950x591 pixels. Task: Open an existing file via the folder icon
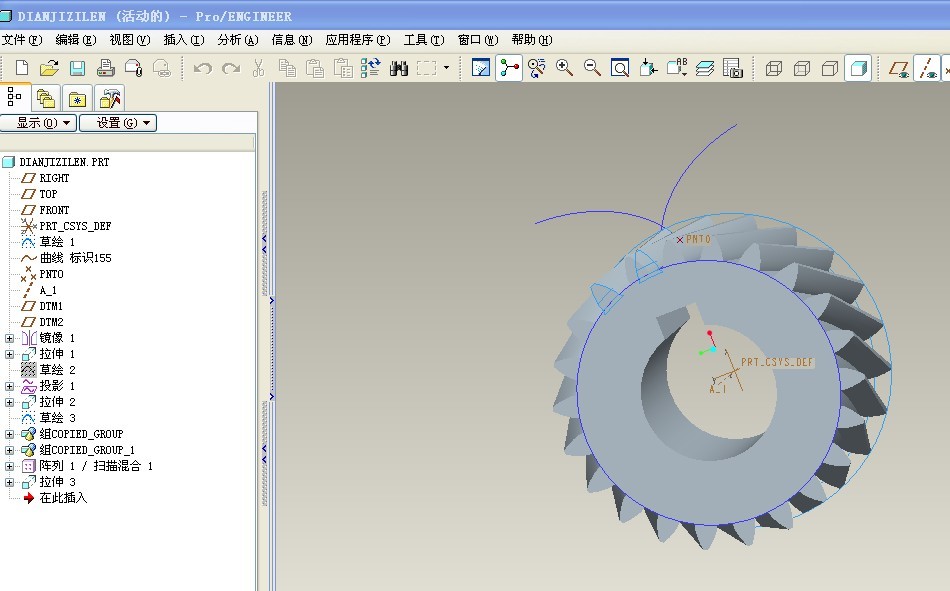click(x=49, y=68)
